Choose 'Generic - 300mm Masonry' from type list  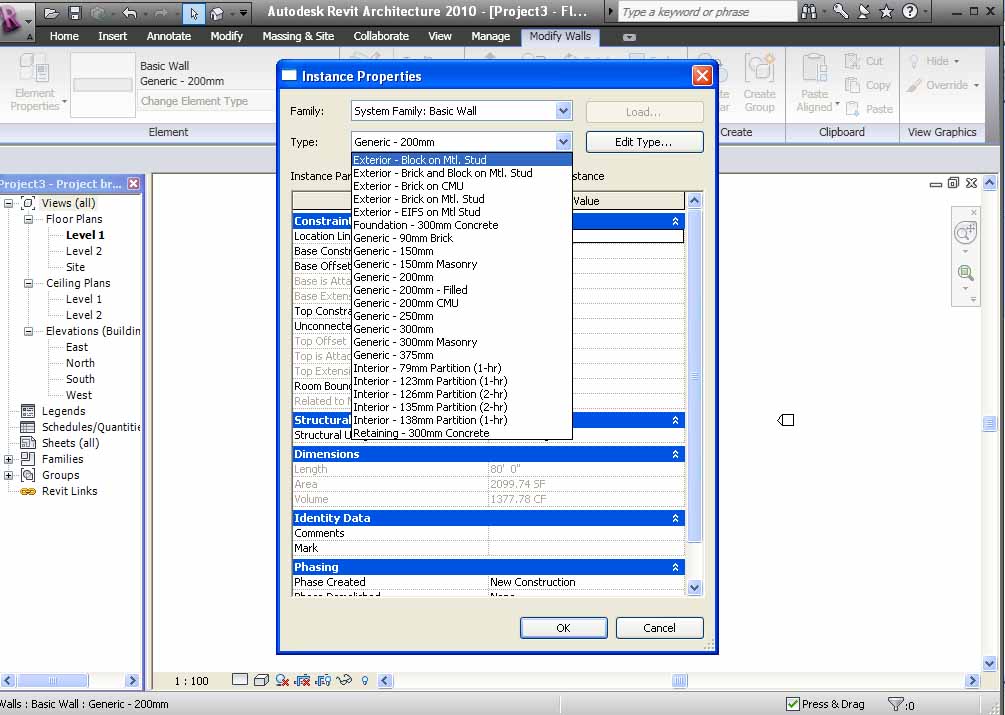click(x=415, y=342)
